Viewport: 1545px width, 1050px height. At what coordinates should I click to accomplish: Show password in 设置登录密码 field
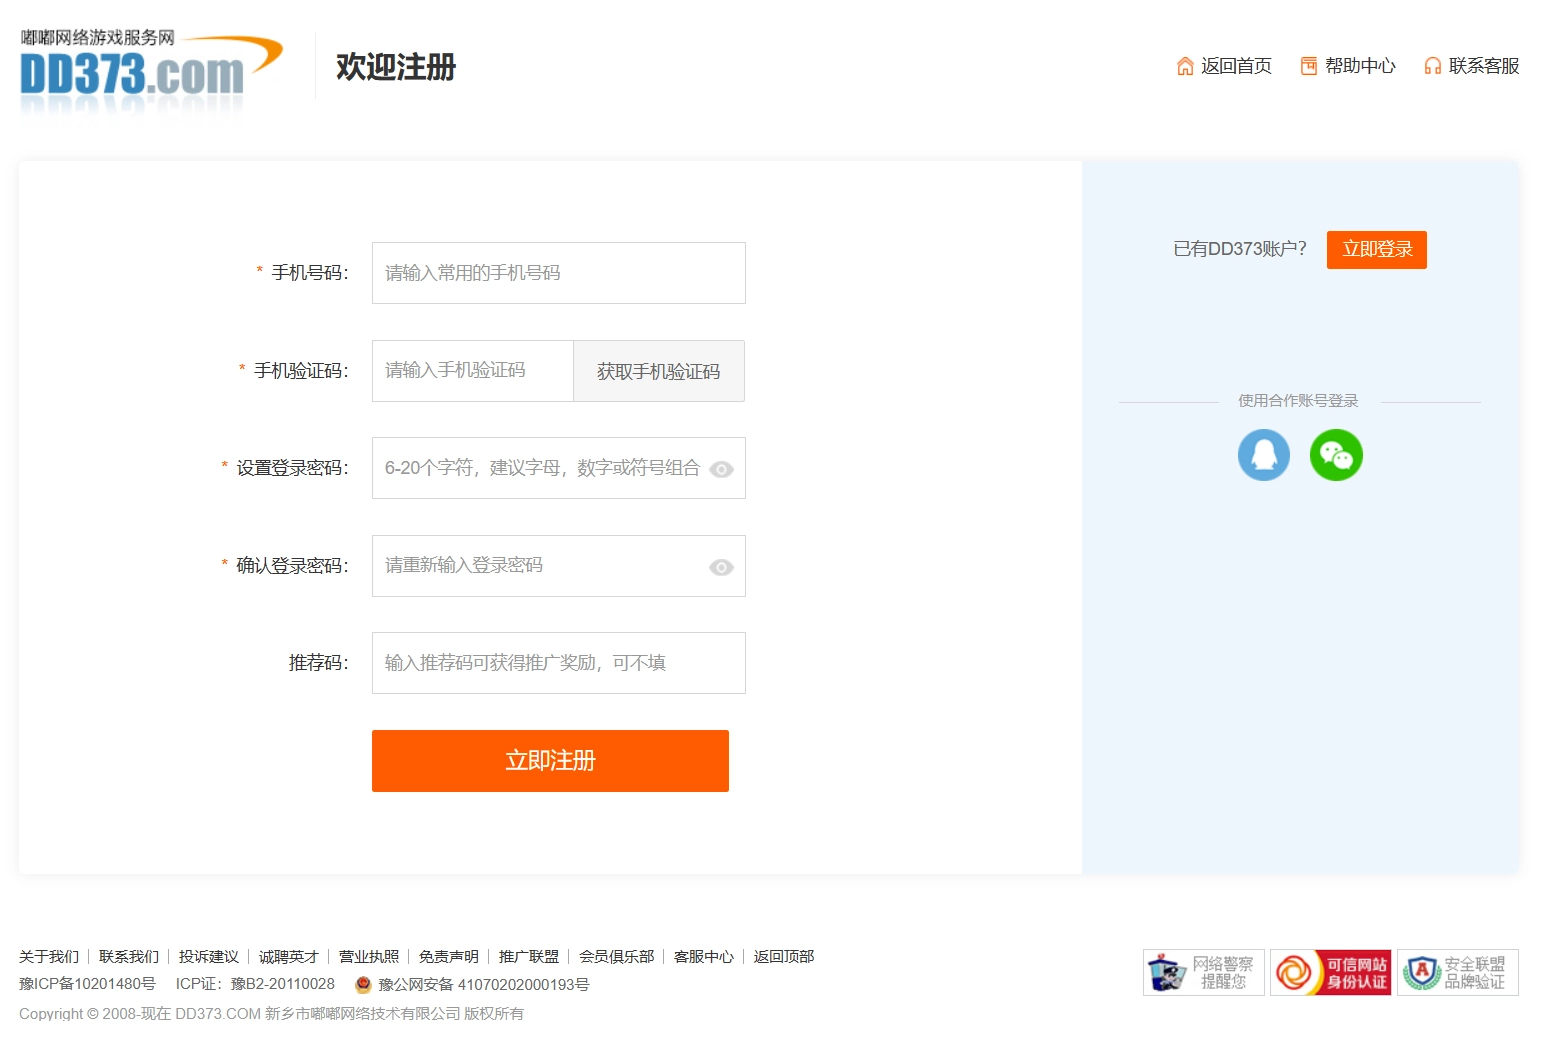[721, 469]
